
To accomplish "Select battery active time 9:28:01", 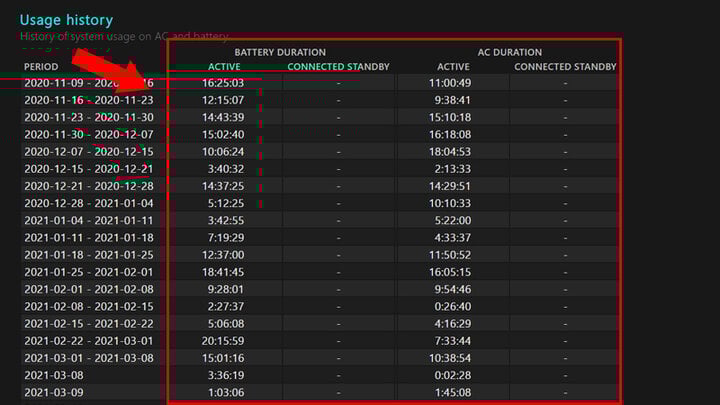I will click(x=226, y=290).
